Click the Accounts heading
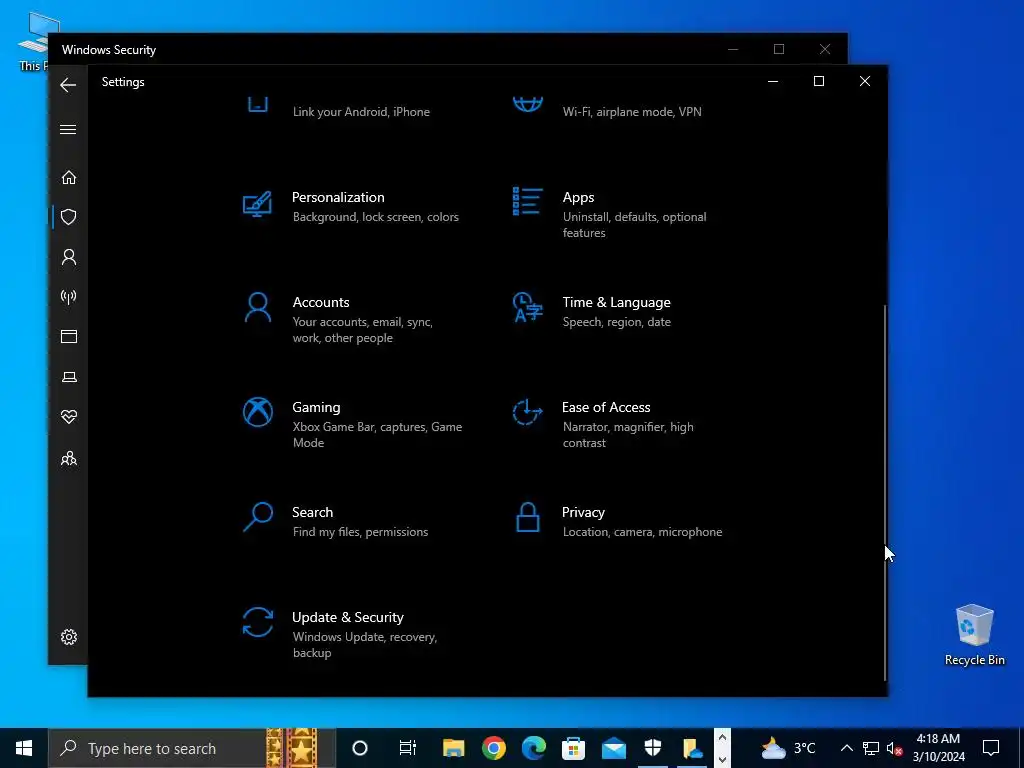The image size is (1024, 768). [x=321, y=302]
